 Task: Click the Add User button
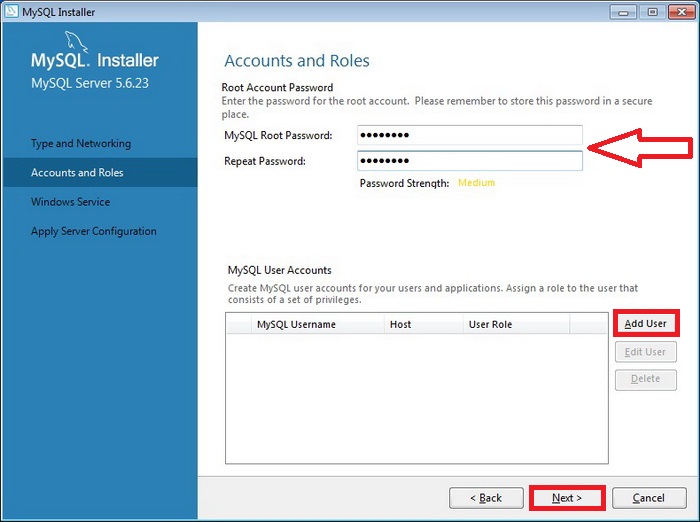[646, 323]
